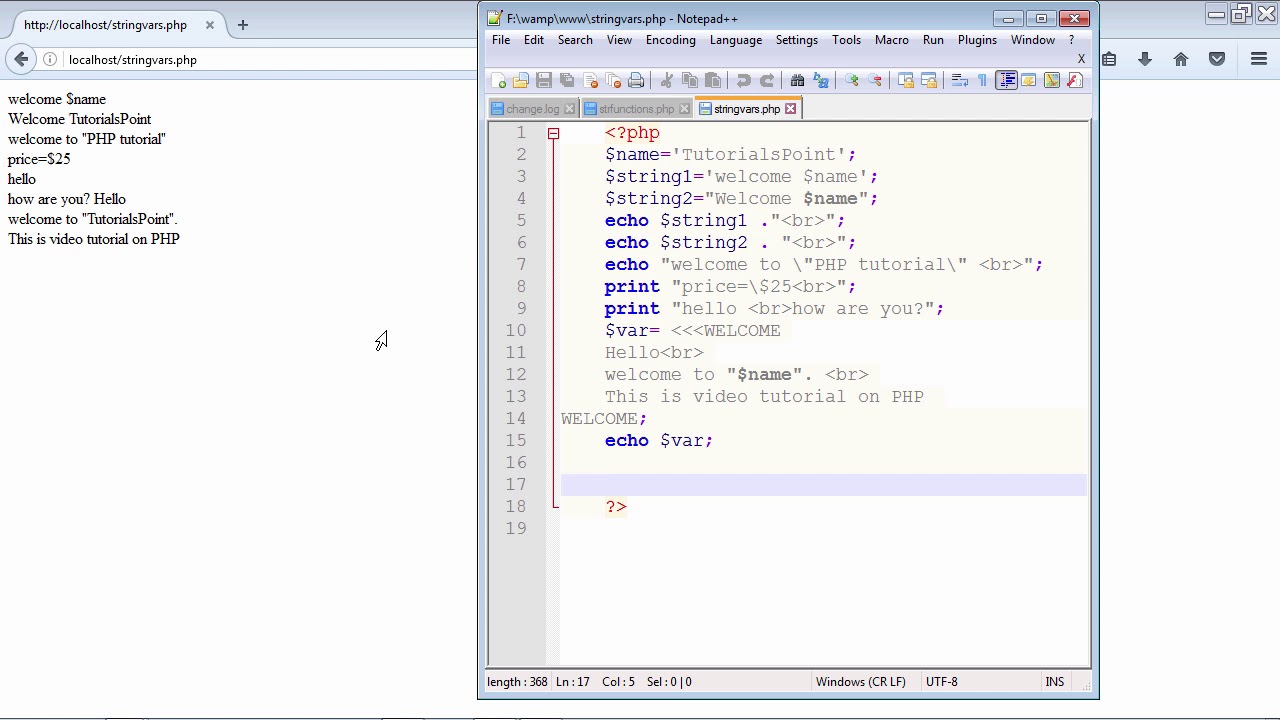Click the Close All documents toolbar icon

613,81
